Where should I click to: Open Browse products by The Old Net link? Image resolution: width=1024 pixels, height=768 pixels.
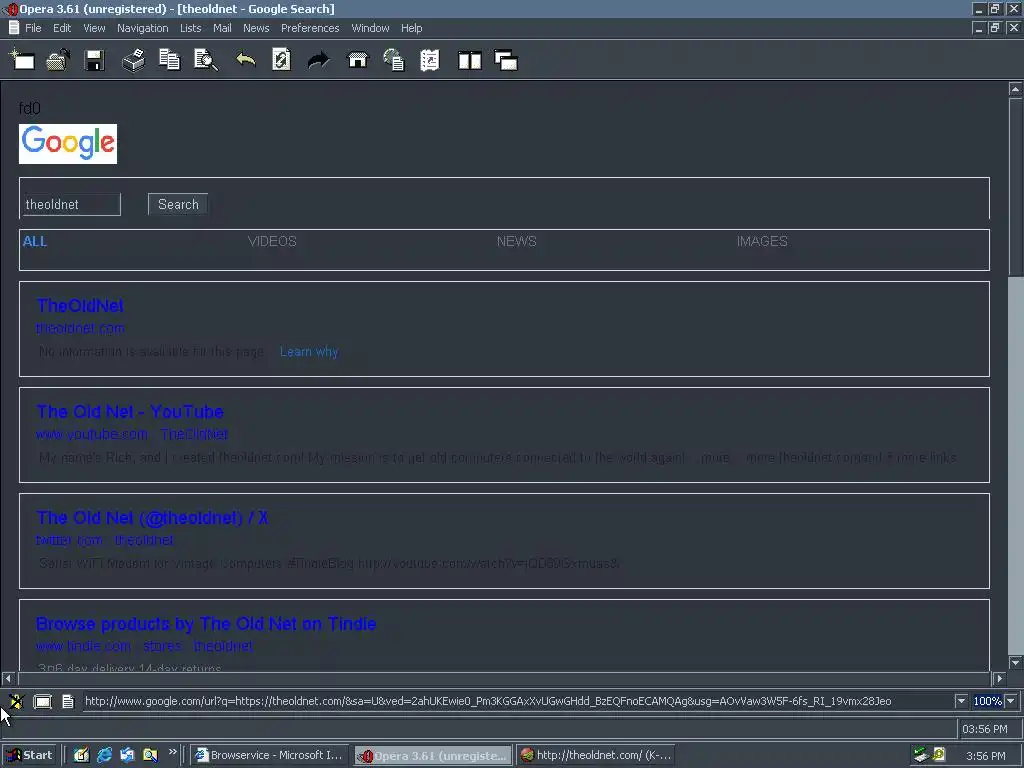tap(206, 624)
